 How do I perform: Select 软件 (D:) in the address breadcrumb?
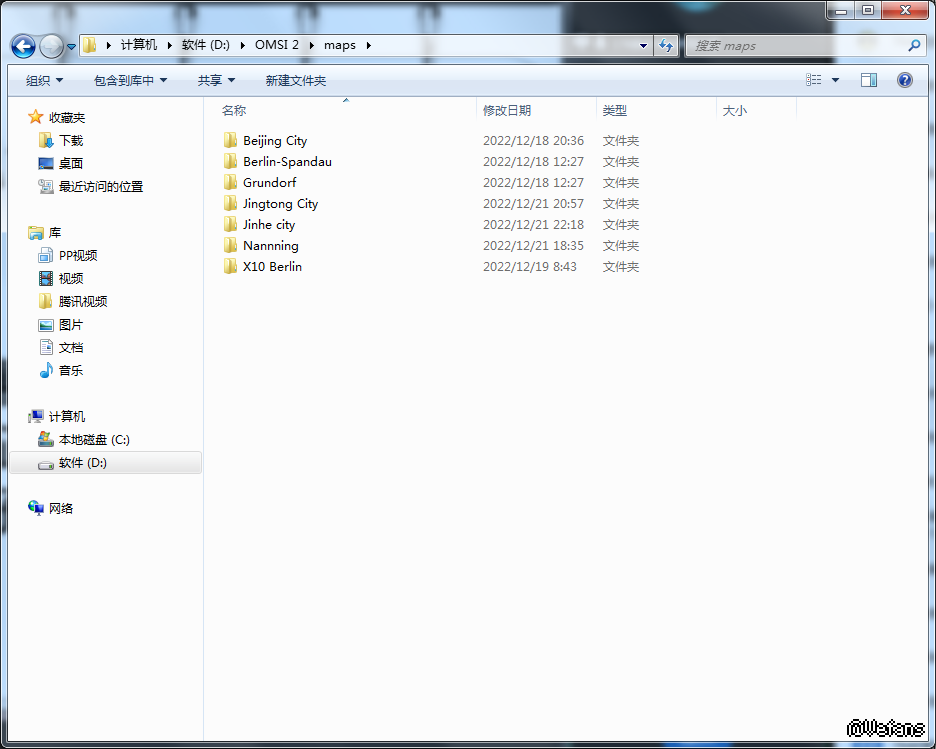click(x=205, y=45)
